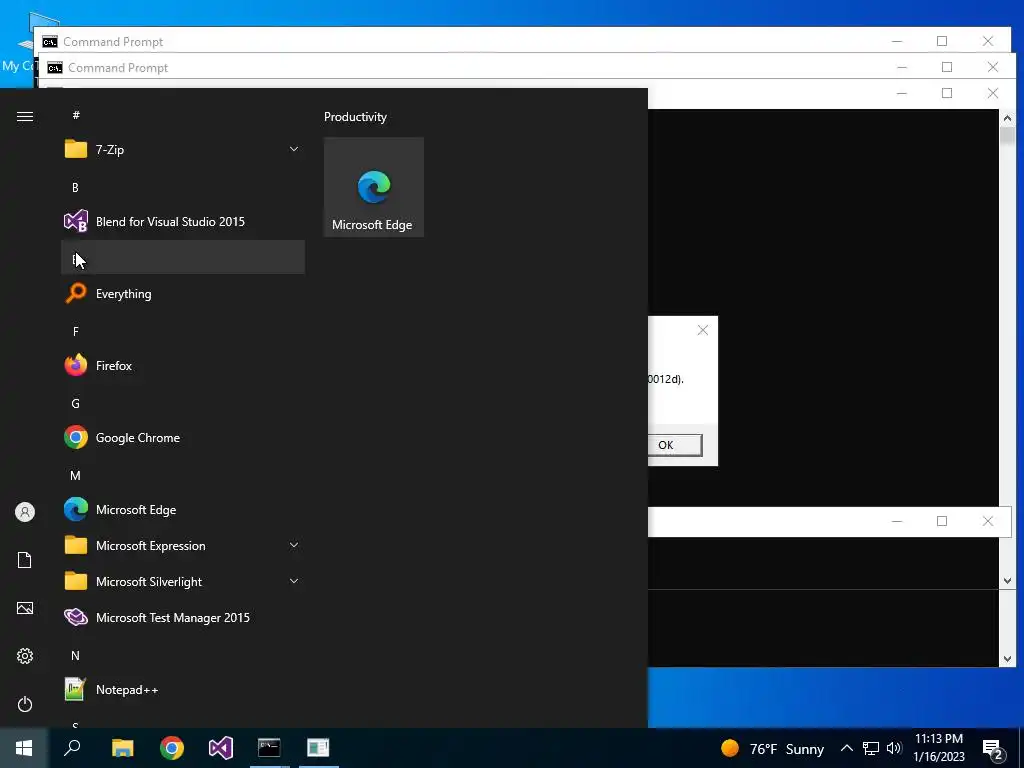The height and width of the screenshot is (768, 1024).
Task: Click the Productivity group heading
Action: point(355,117)
